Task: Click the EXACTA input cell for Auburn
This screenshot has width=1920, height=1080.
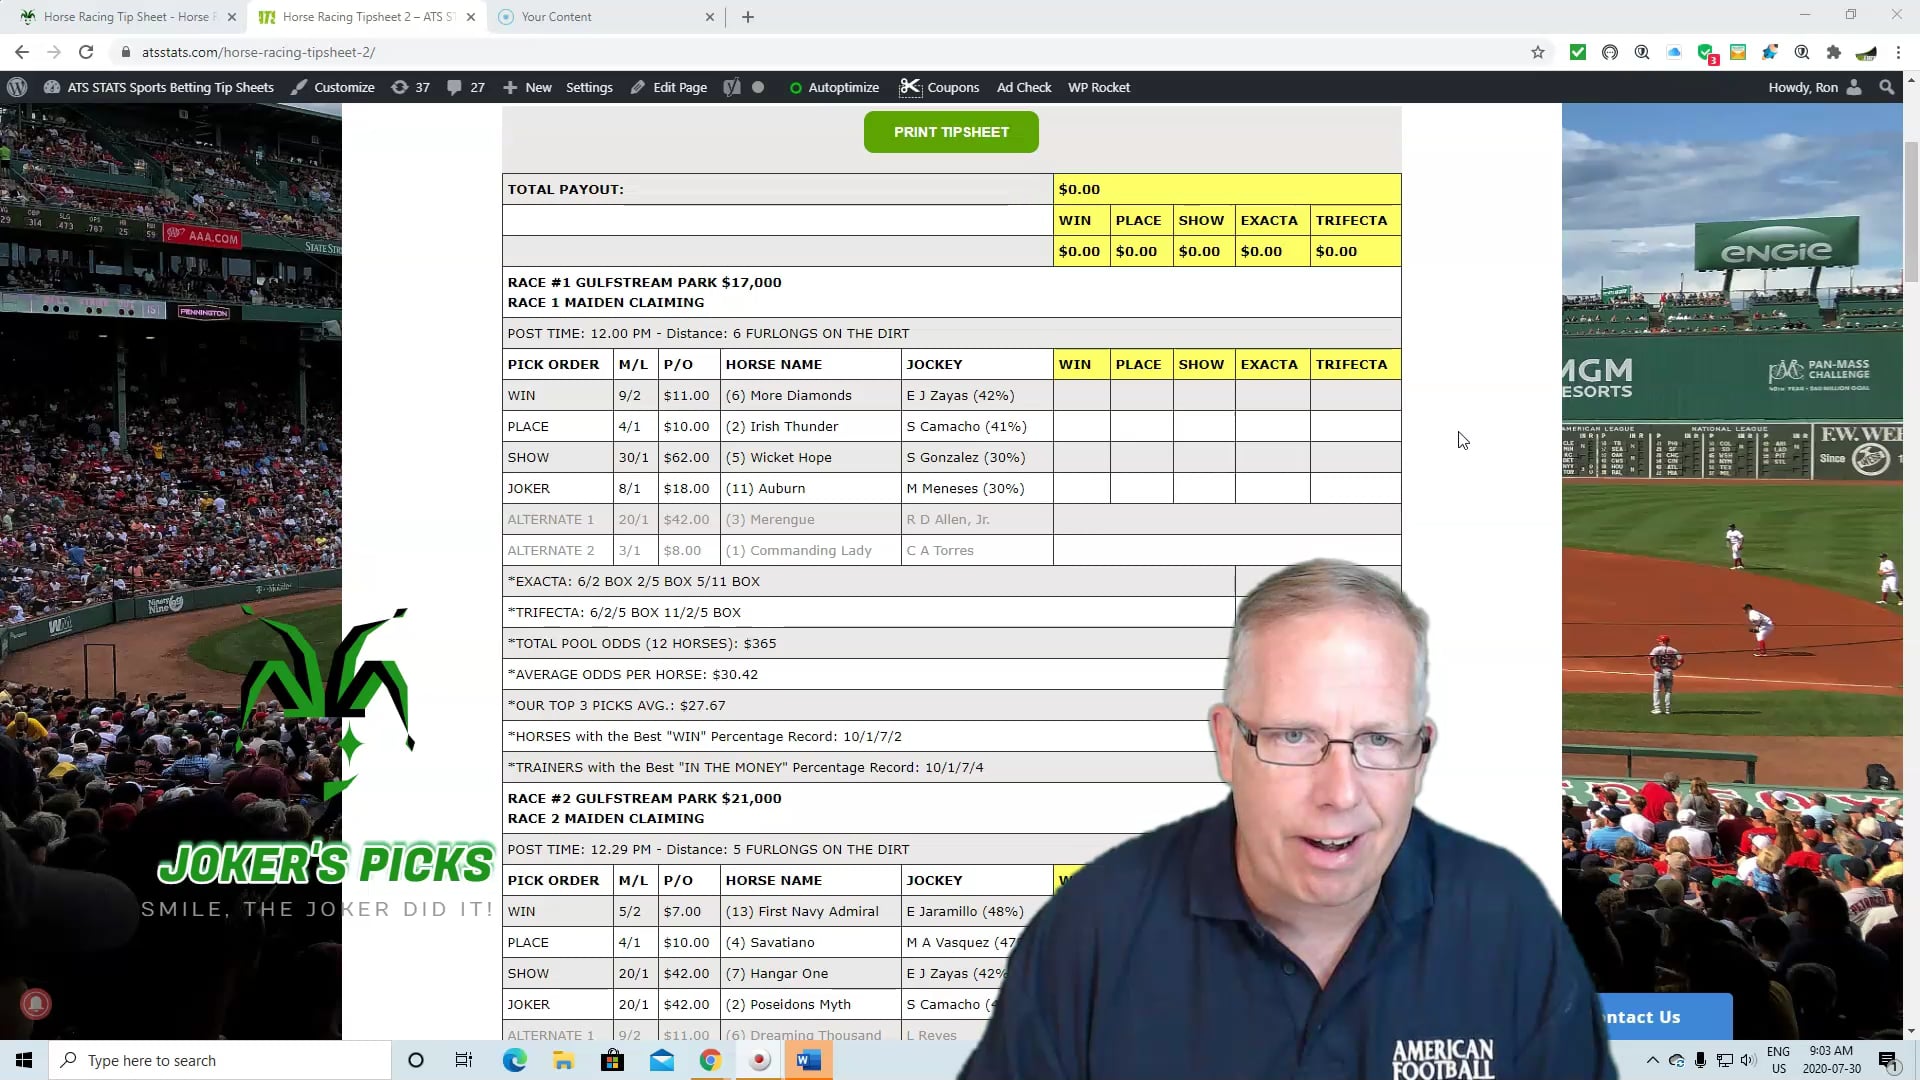Action: (x=1272, y=488)
